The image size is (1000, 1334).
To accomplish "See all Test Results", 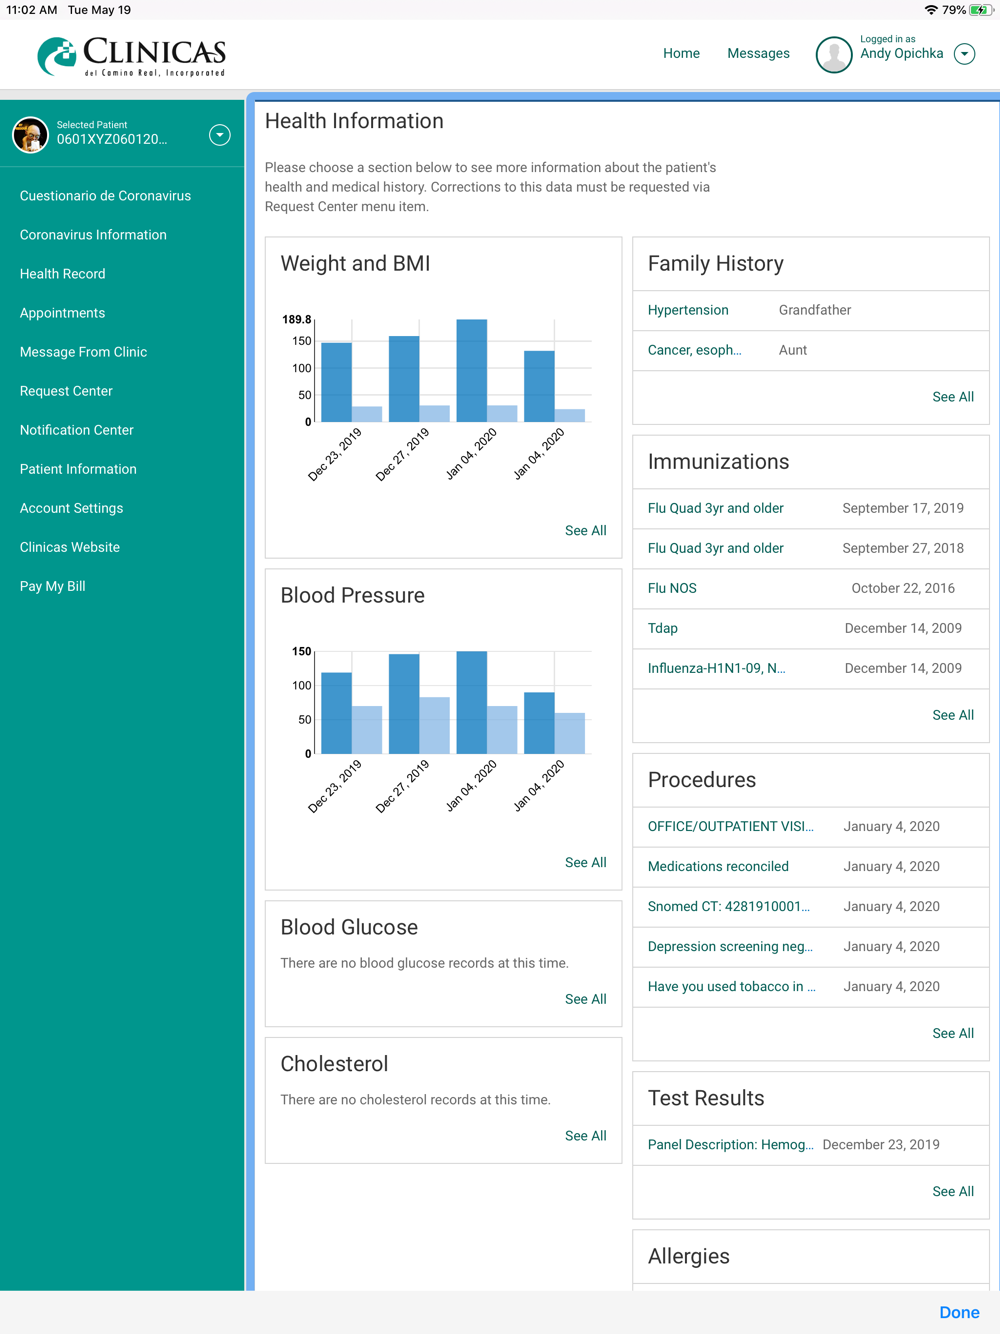I will 953,1191.
